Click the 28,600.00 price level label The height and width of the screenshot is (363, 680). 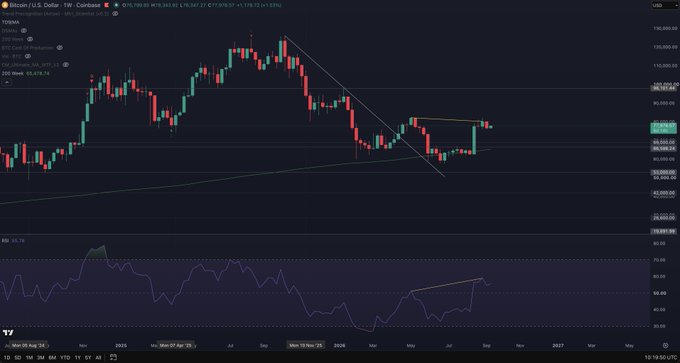[664, 218]
